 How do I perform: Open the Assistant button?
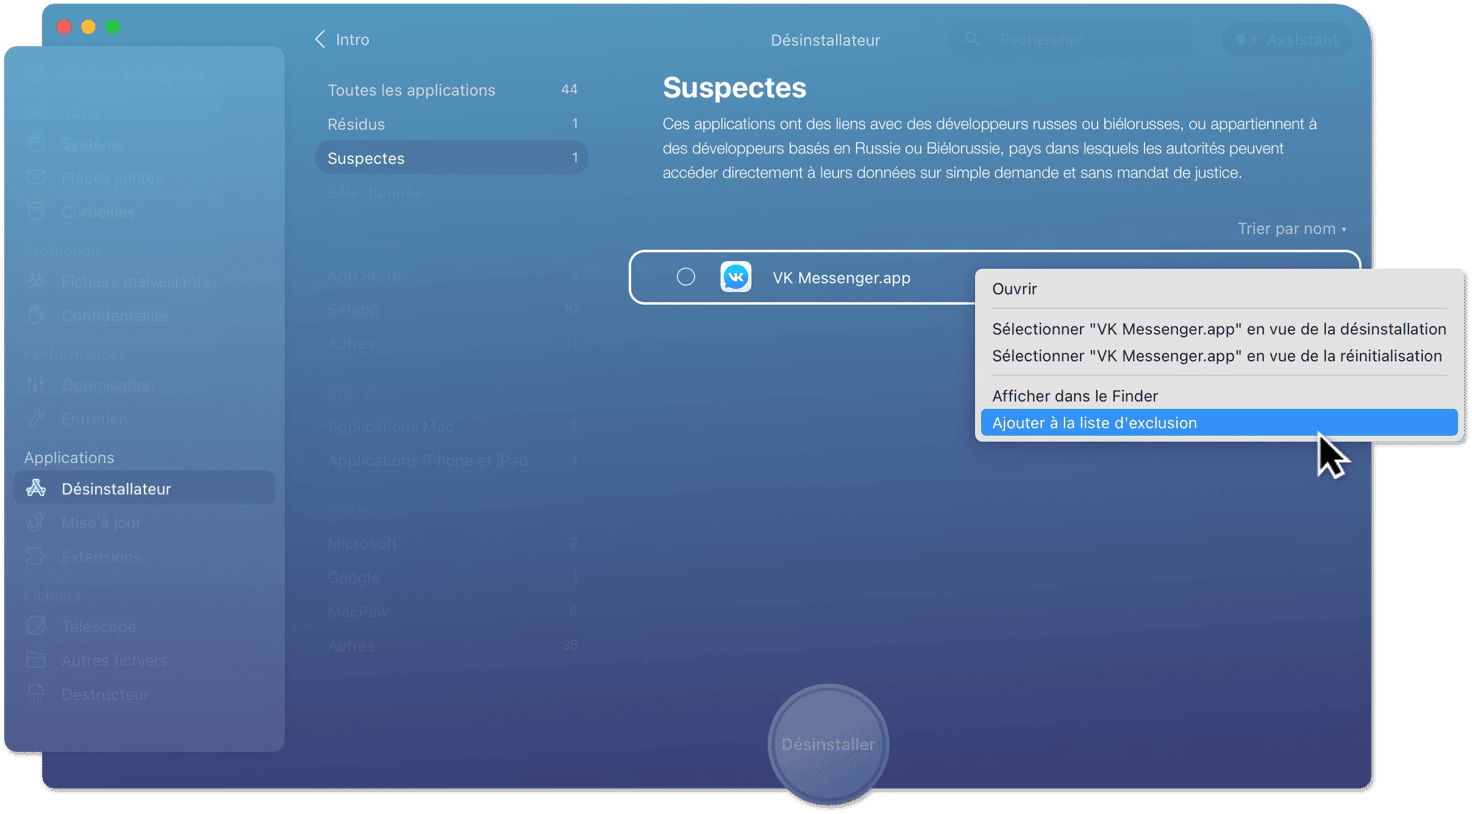click(x=1287, y=39)
